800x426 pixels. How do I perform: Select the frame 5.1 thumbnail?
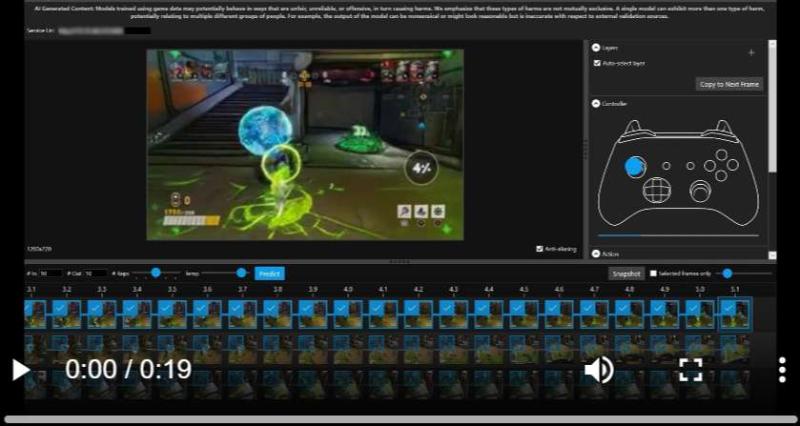(735, 315)
